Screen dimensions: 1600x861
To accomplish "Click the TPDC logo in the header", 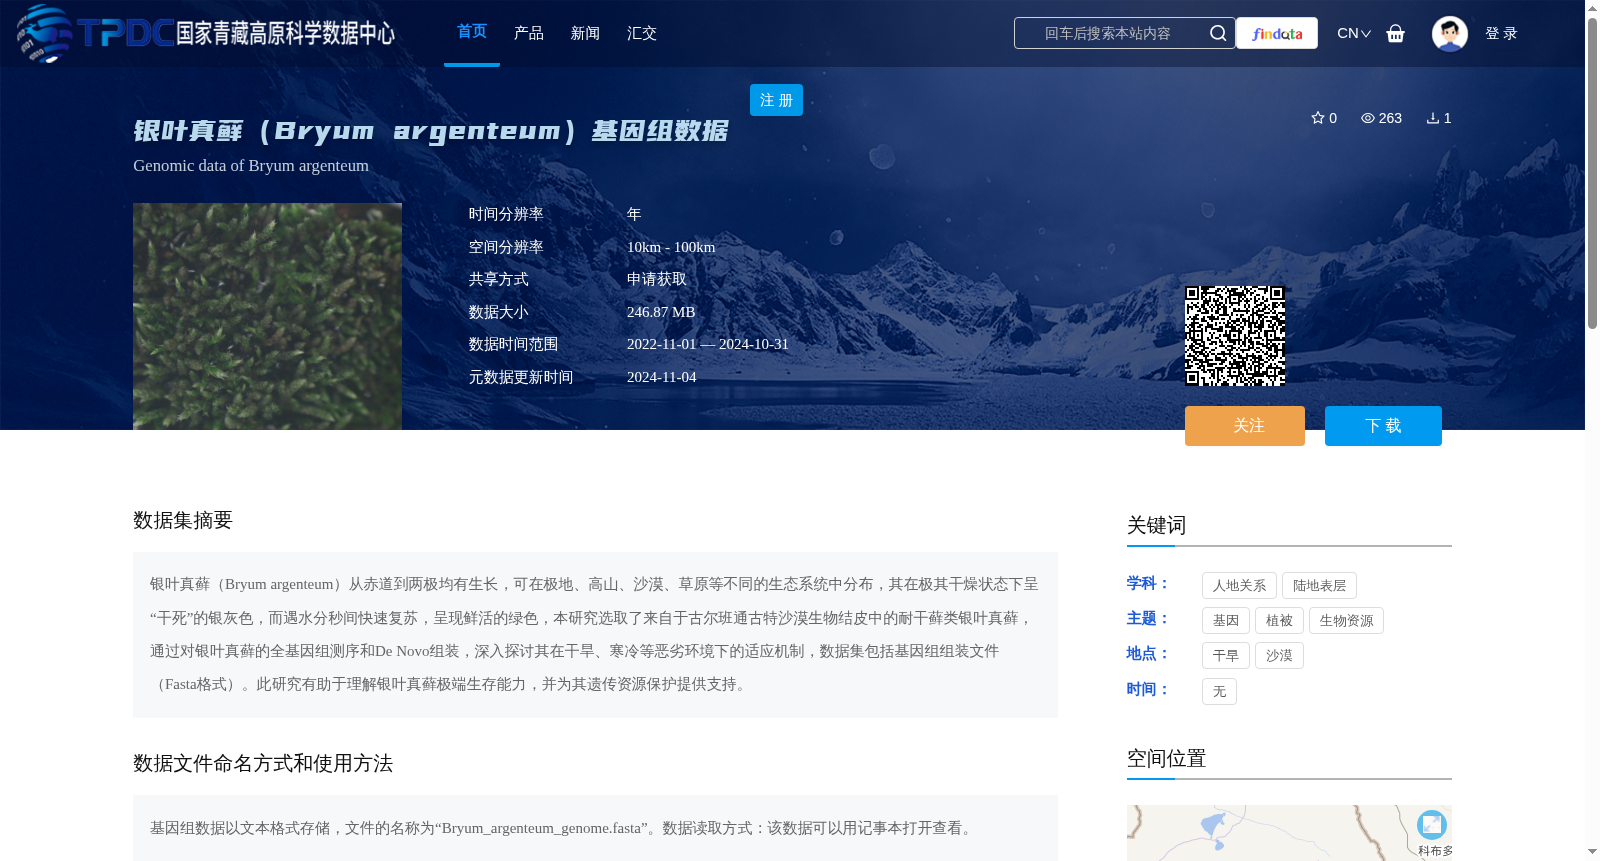I will click(x=205, y=33).
